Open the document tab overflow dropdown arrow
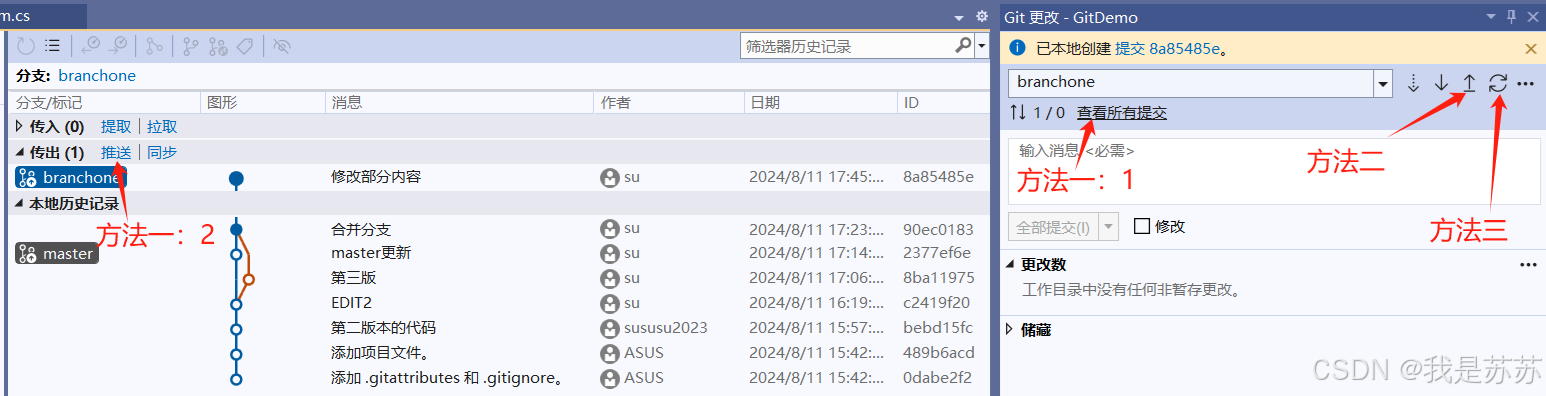This screenshot has height=396, width=1546. point(959,18)
